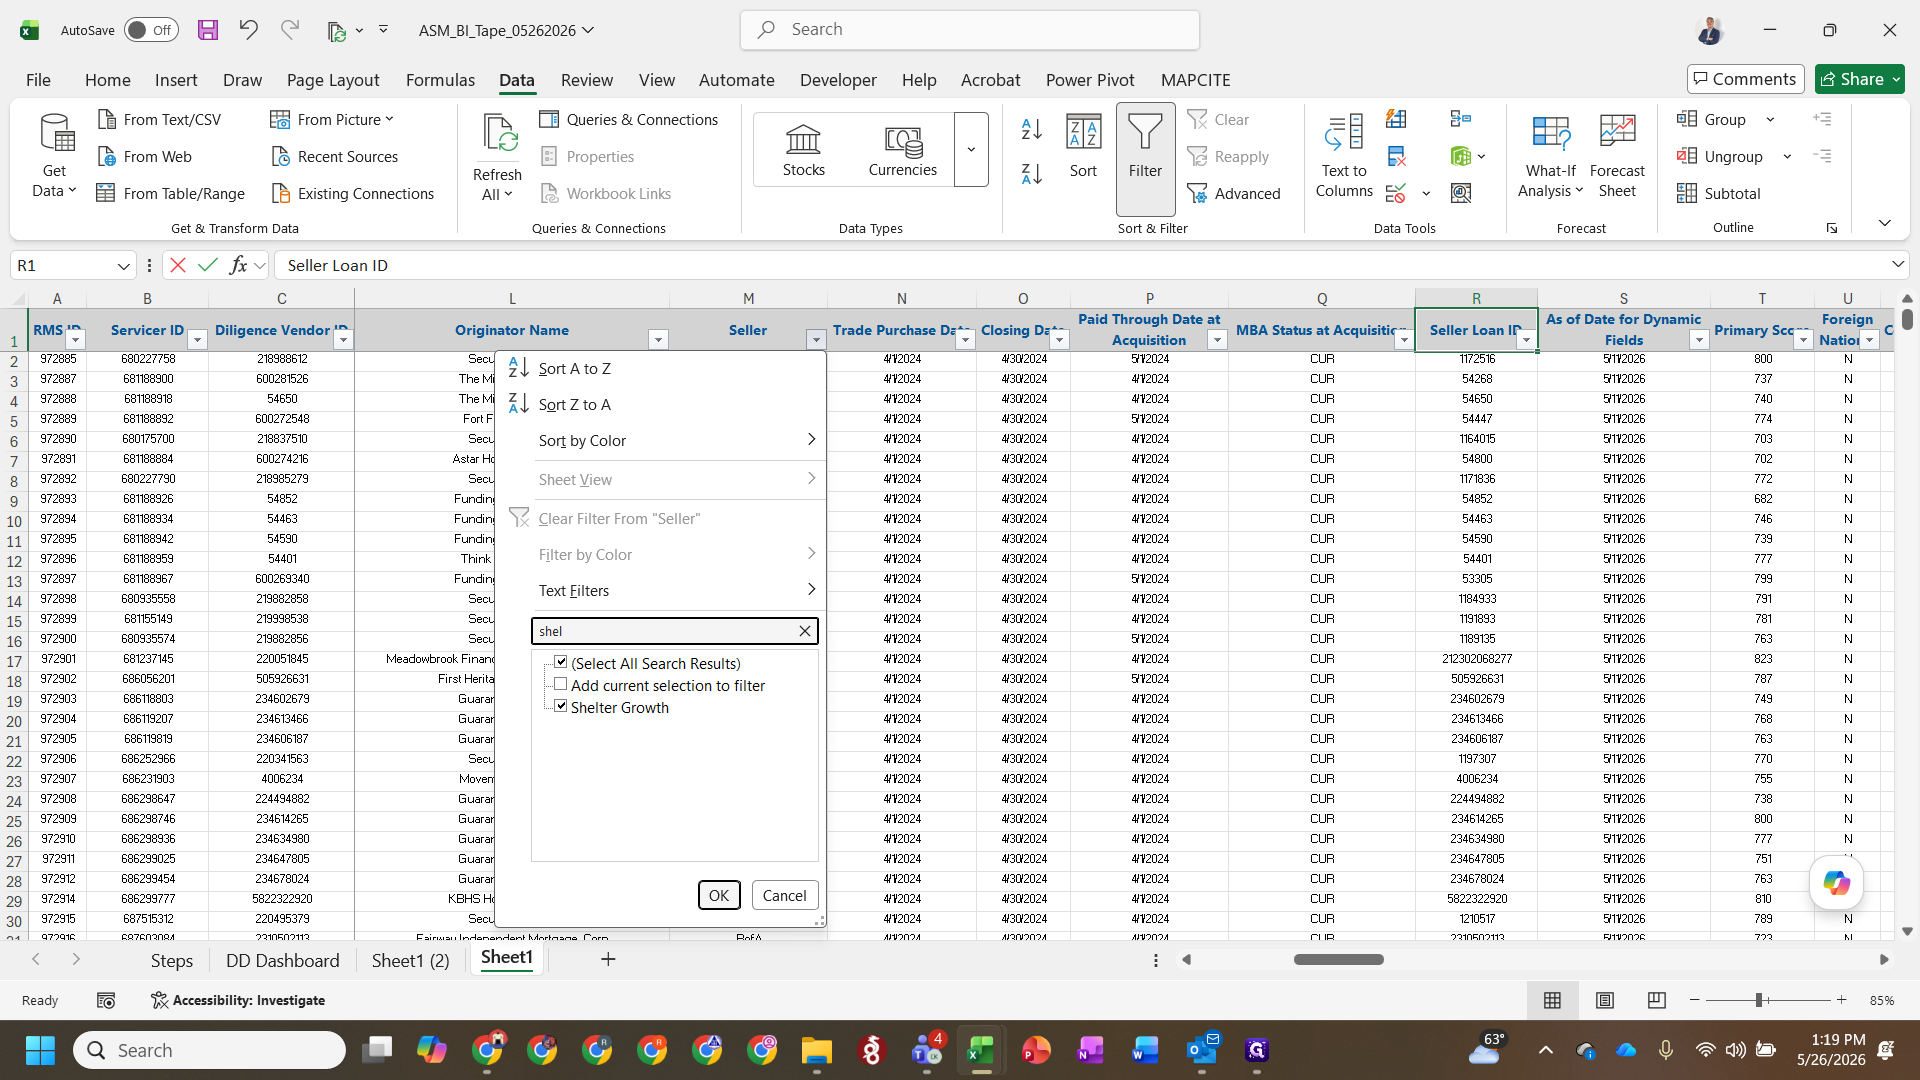Click Subtotal in Outline group
Screen dimensions: 1920x1080
(1719, 193)
